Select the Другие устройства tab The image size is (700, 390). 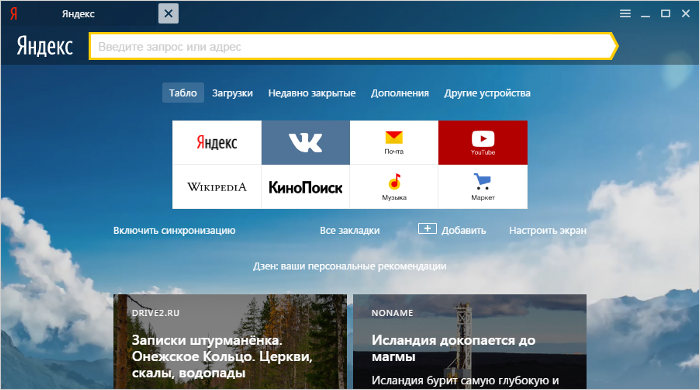pyautogui.click(x=487, y=93)
